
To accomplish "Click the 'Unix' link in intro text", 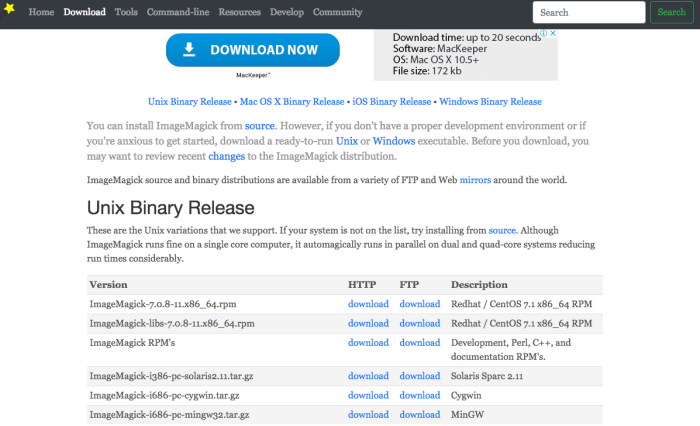I will click(x=347, y=141).
